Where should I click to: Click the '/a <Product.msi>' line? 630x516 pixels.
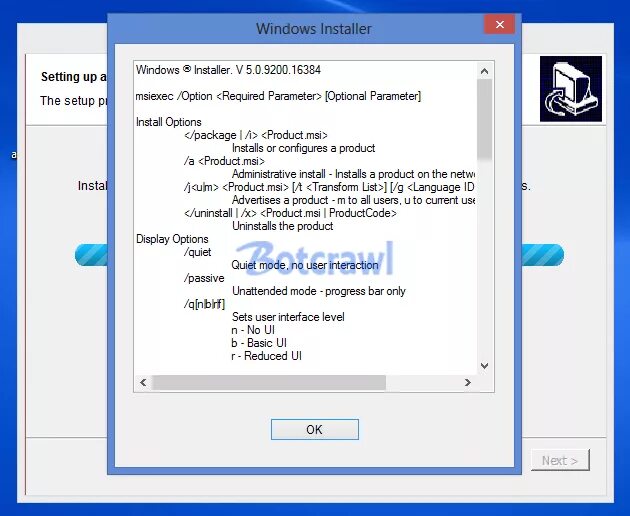pos(224,161)
